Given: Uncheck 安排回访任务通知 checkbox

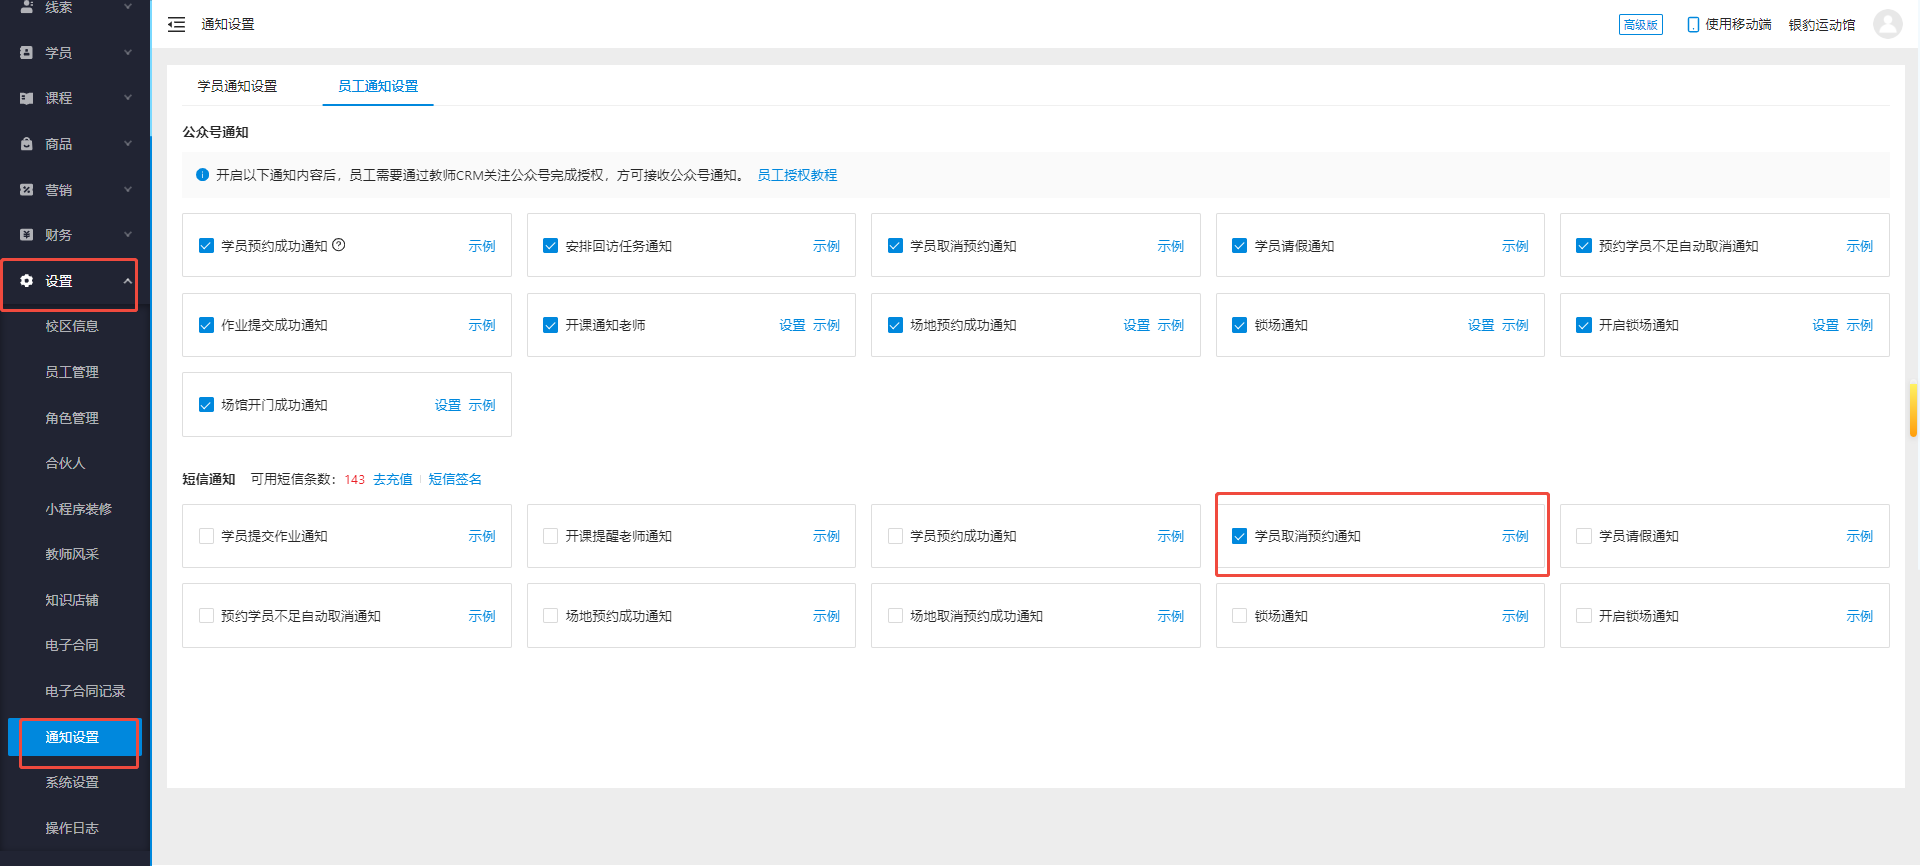Looking at the screenshot, I should click(x=550, y=245).
